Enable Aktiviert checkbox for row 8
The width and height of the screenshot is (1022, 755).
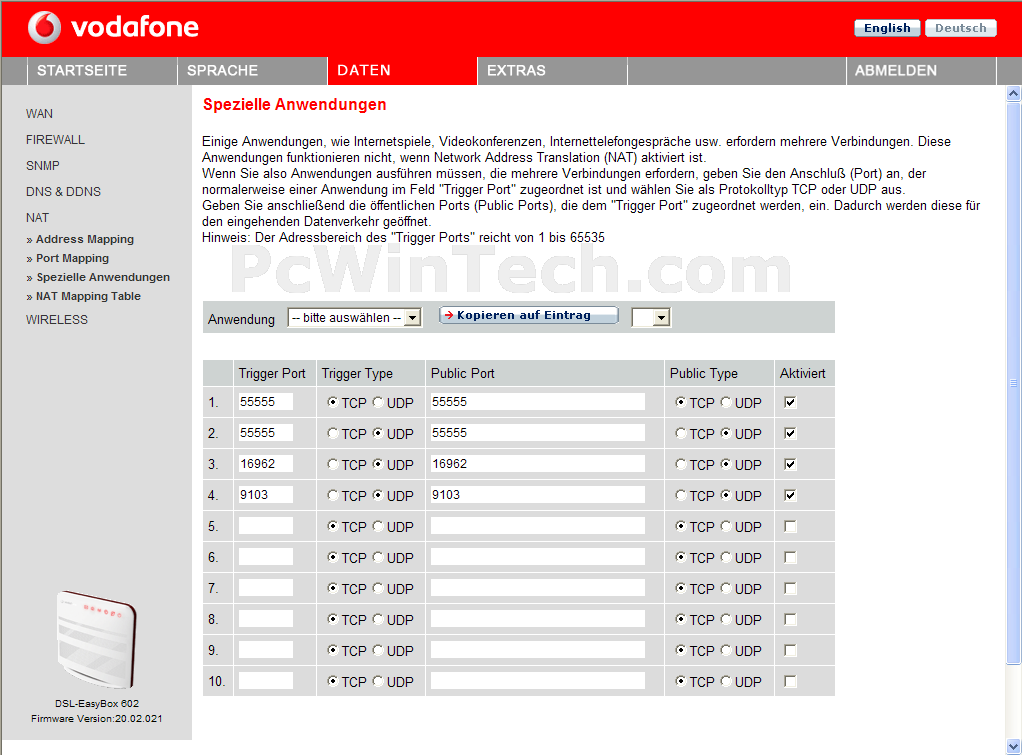coord(790,619)
